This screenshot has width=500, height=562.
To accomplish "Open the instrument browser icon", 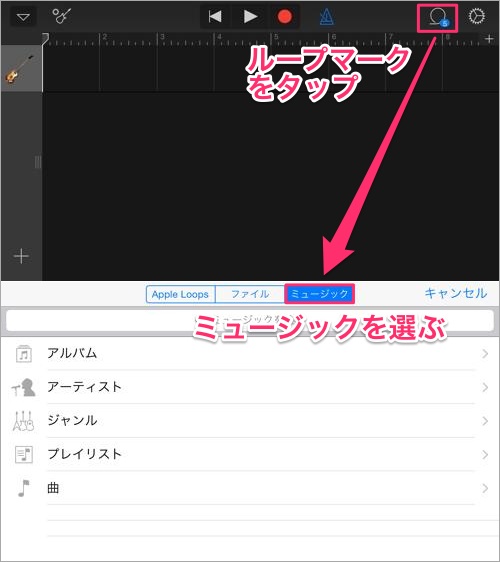I will point(61,16).
